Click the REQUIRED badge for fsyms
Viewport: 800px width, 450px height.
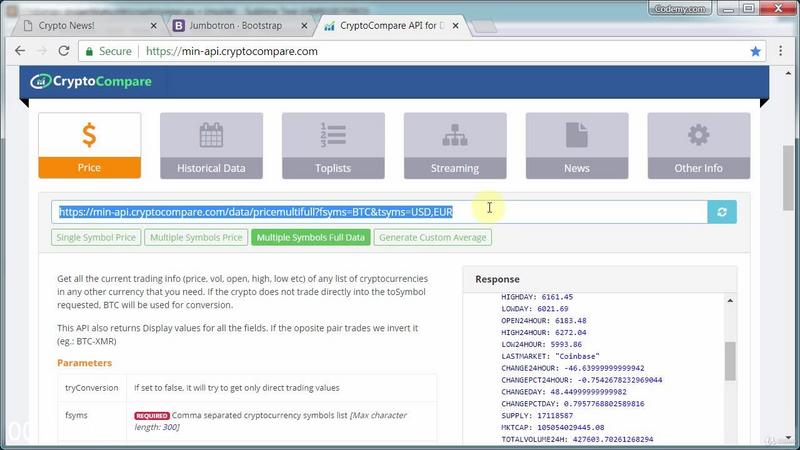(152, 416)
